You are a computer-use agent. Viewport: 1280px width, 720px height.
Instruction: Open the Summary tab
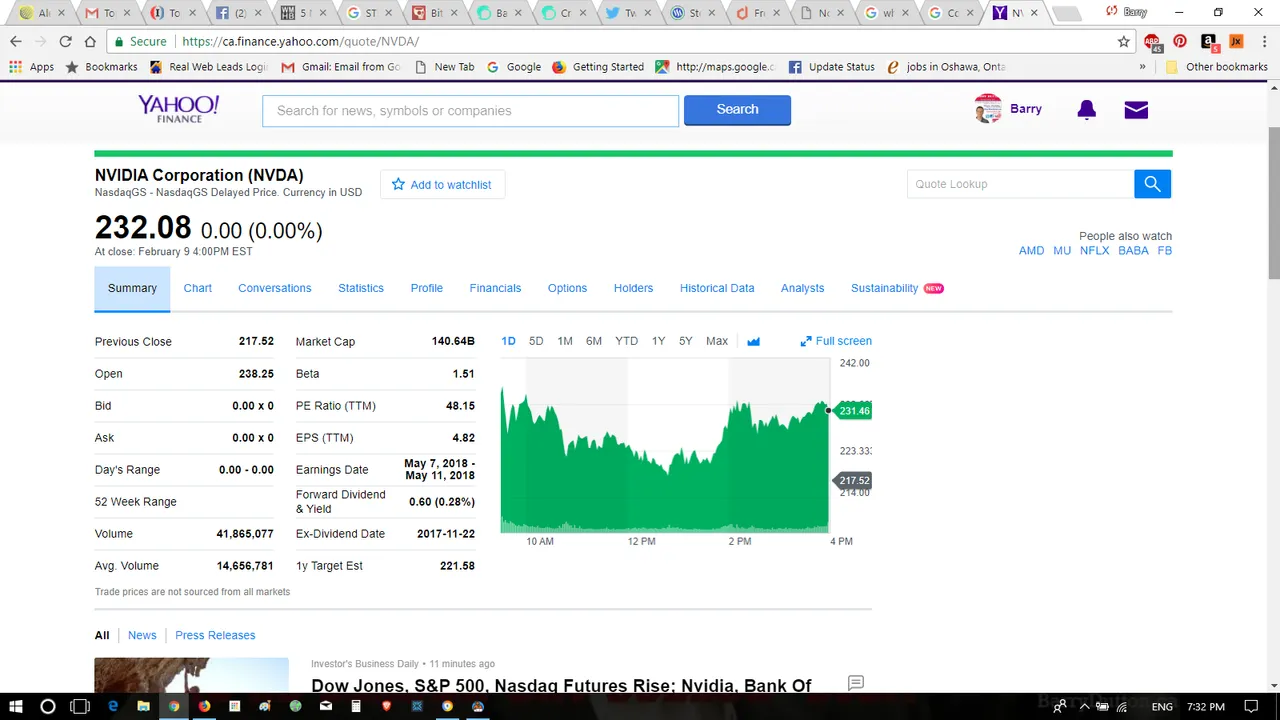pos(132,288)
